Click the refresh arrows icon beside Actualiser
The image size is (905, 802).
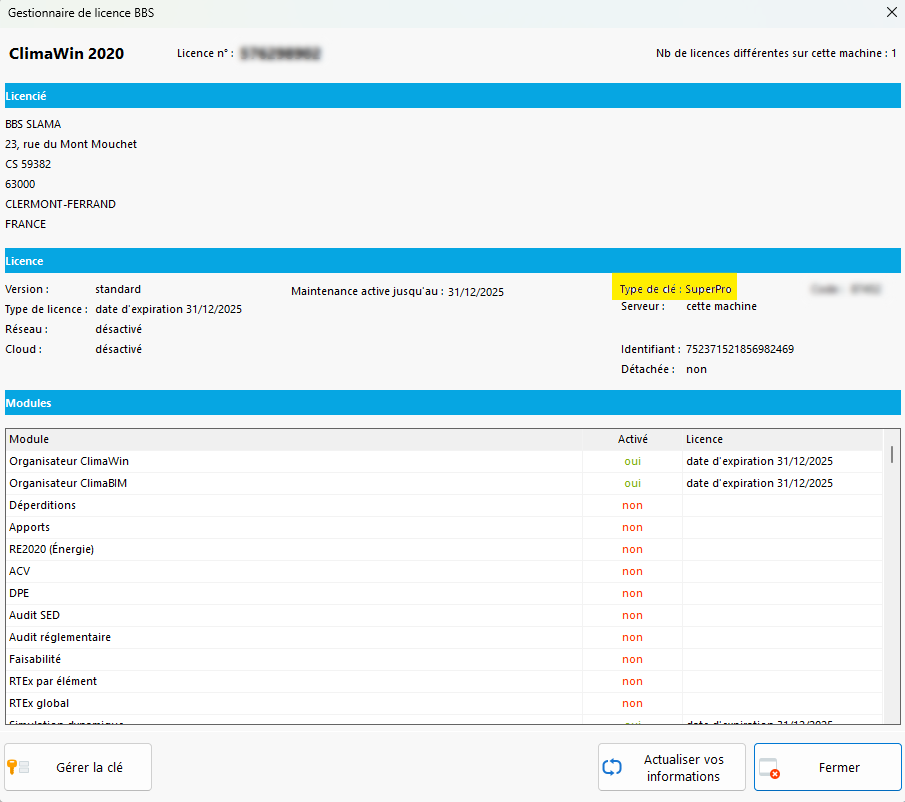[x=612, y=767]
